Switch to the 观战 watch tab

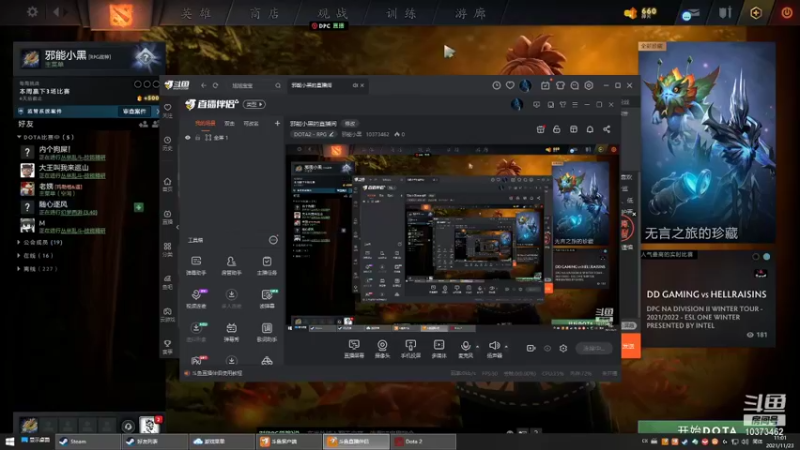pos(333,13)
